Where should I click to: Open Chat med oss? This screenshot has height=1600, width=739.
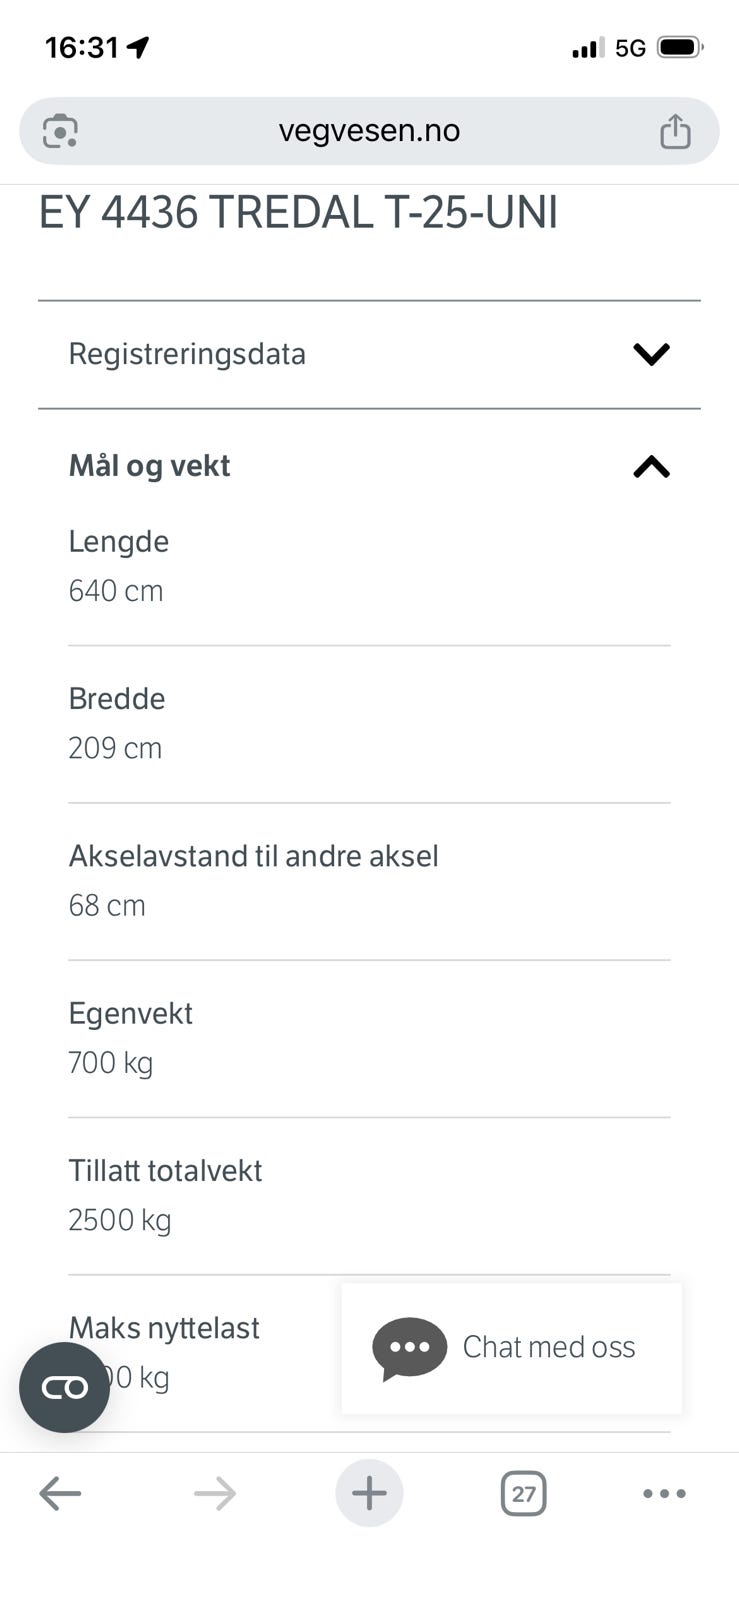click(511, 1348)
